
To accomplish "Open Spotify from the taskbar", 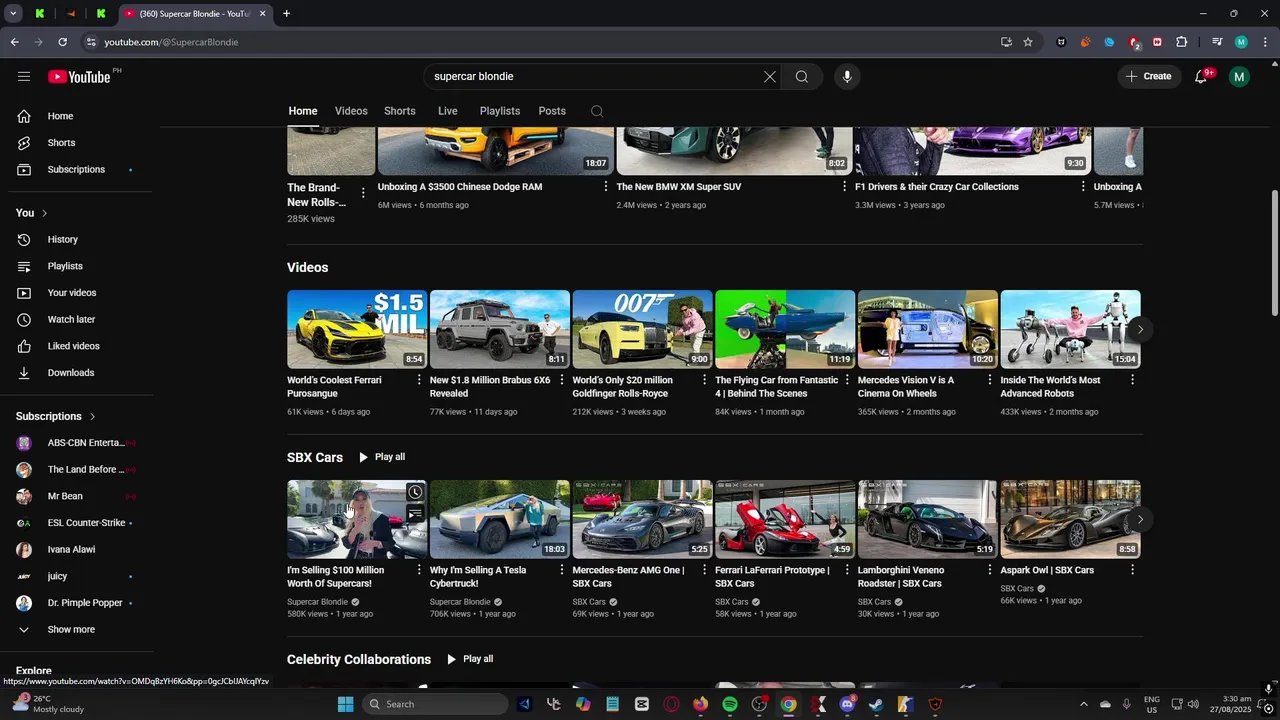I will tap(730, 704).
